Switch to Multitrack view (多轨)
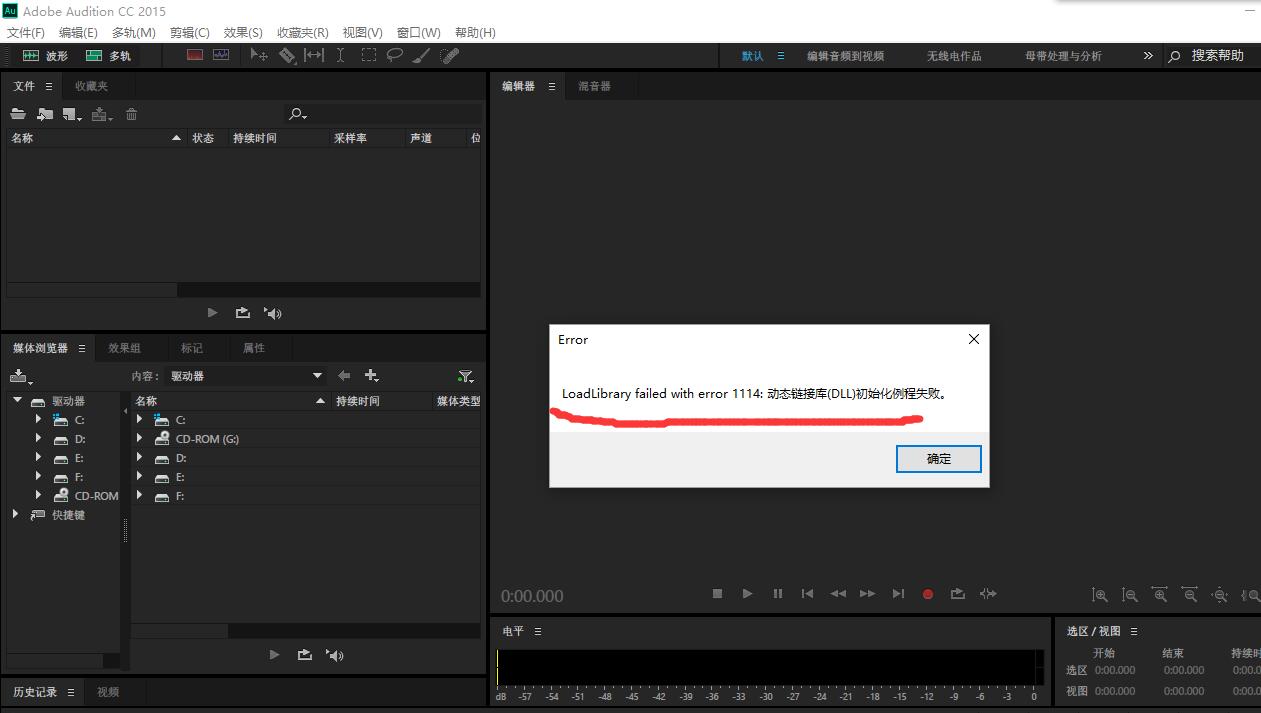This screenshot has height=713, width=1261. point(109,56)
